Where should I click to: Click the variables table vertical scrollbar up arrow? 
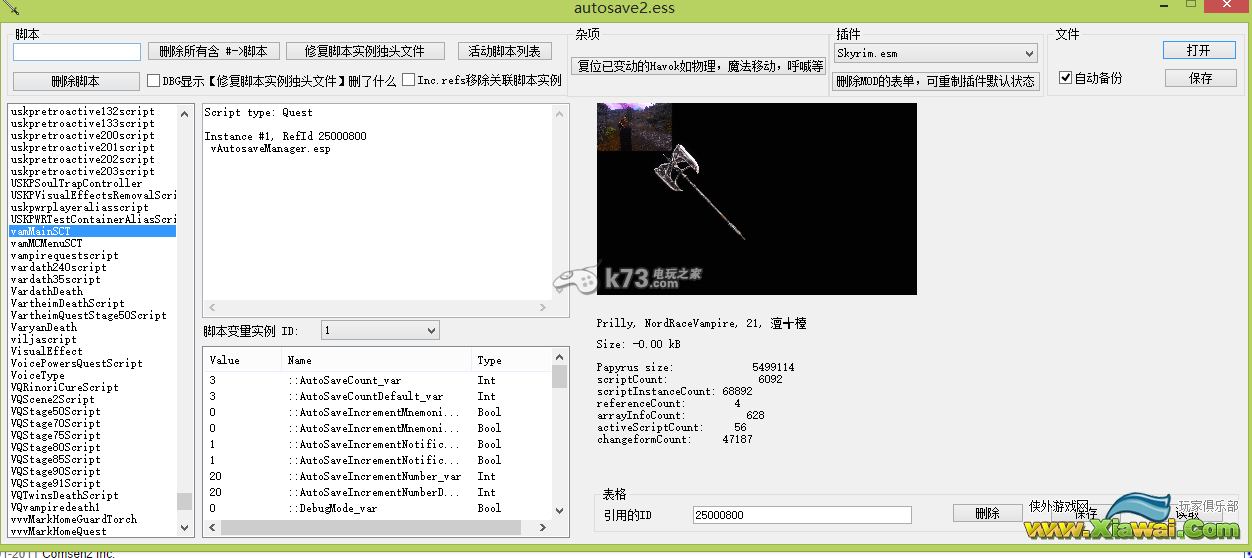[560, 358]
